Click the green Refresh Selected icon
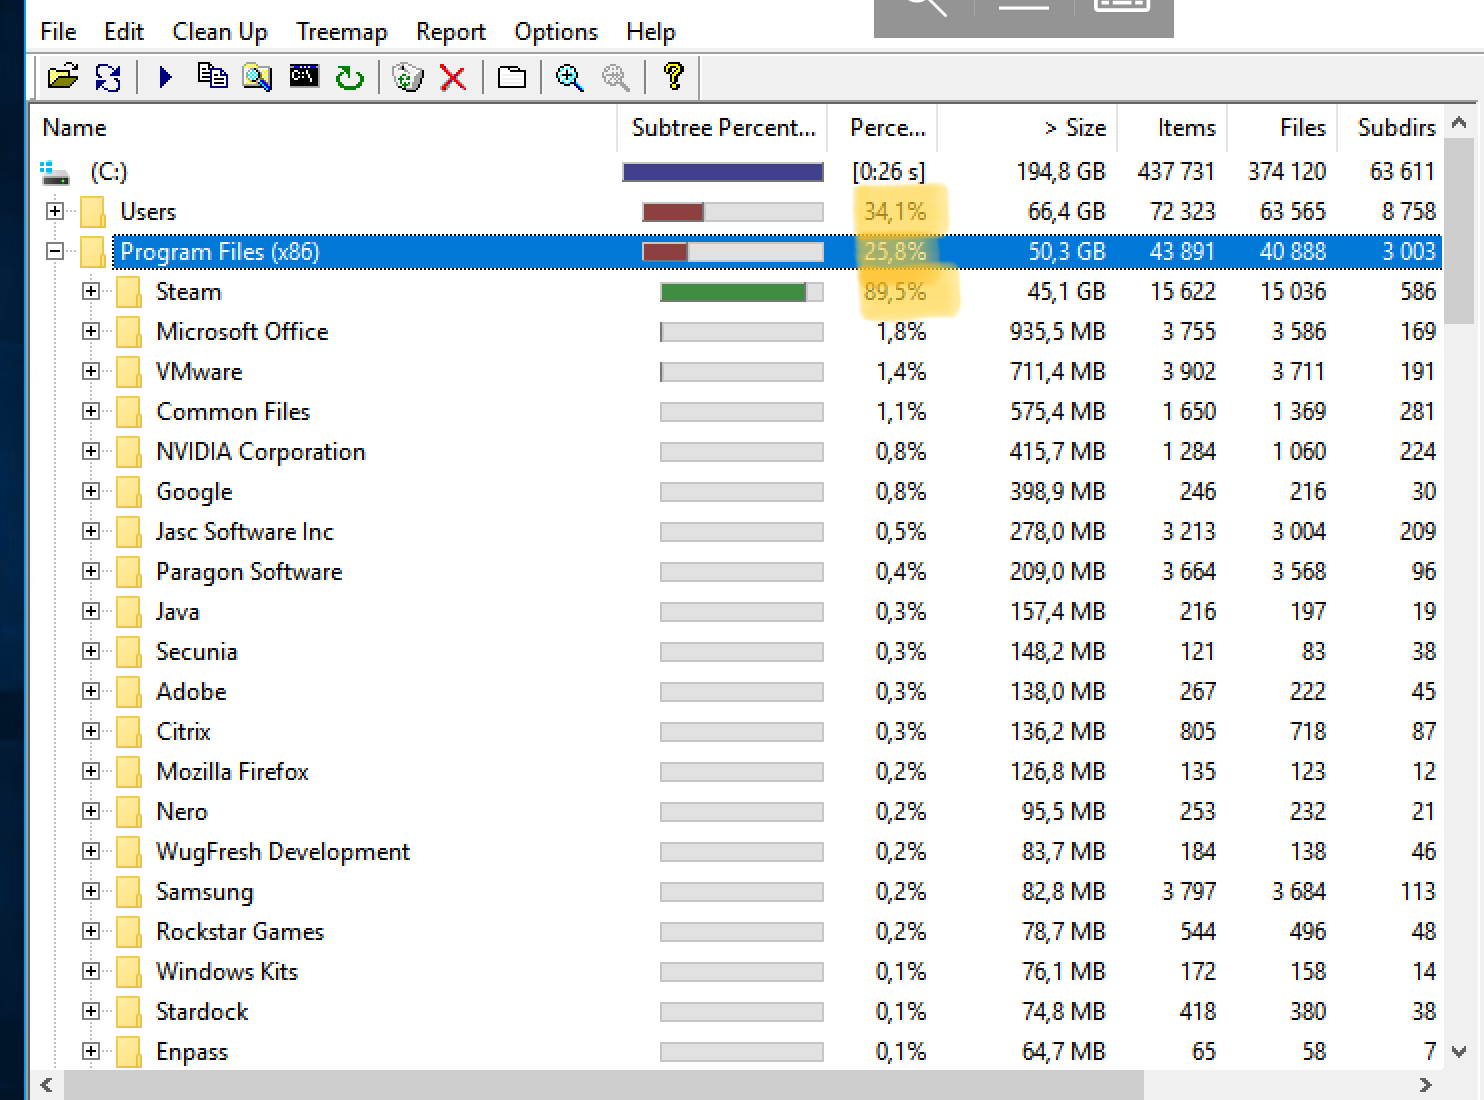 pos(350,77)
